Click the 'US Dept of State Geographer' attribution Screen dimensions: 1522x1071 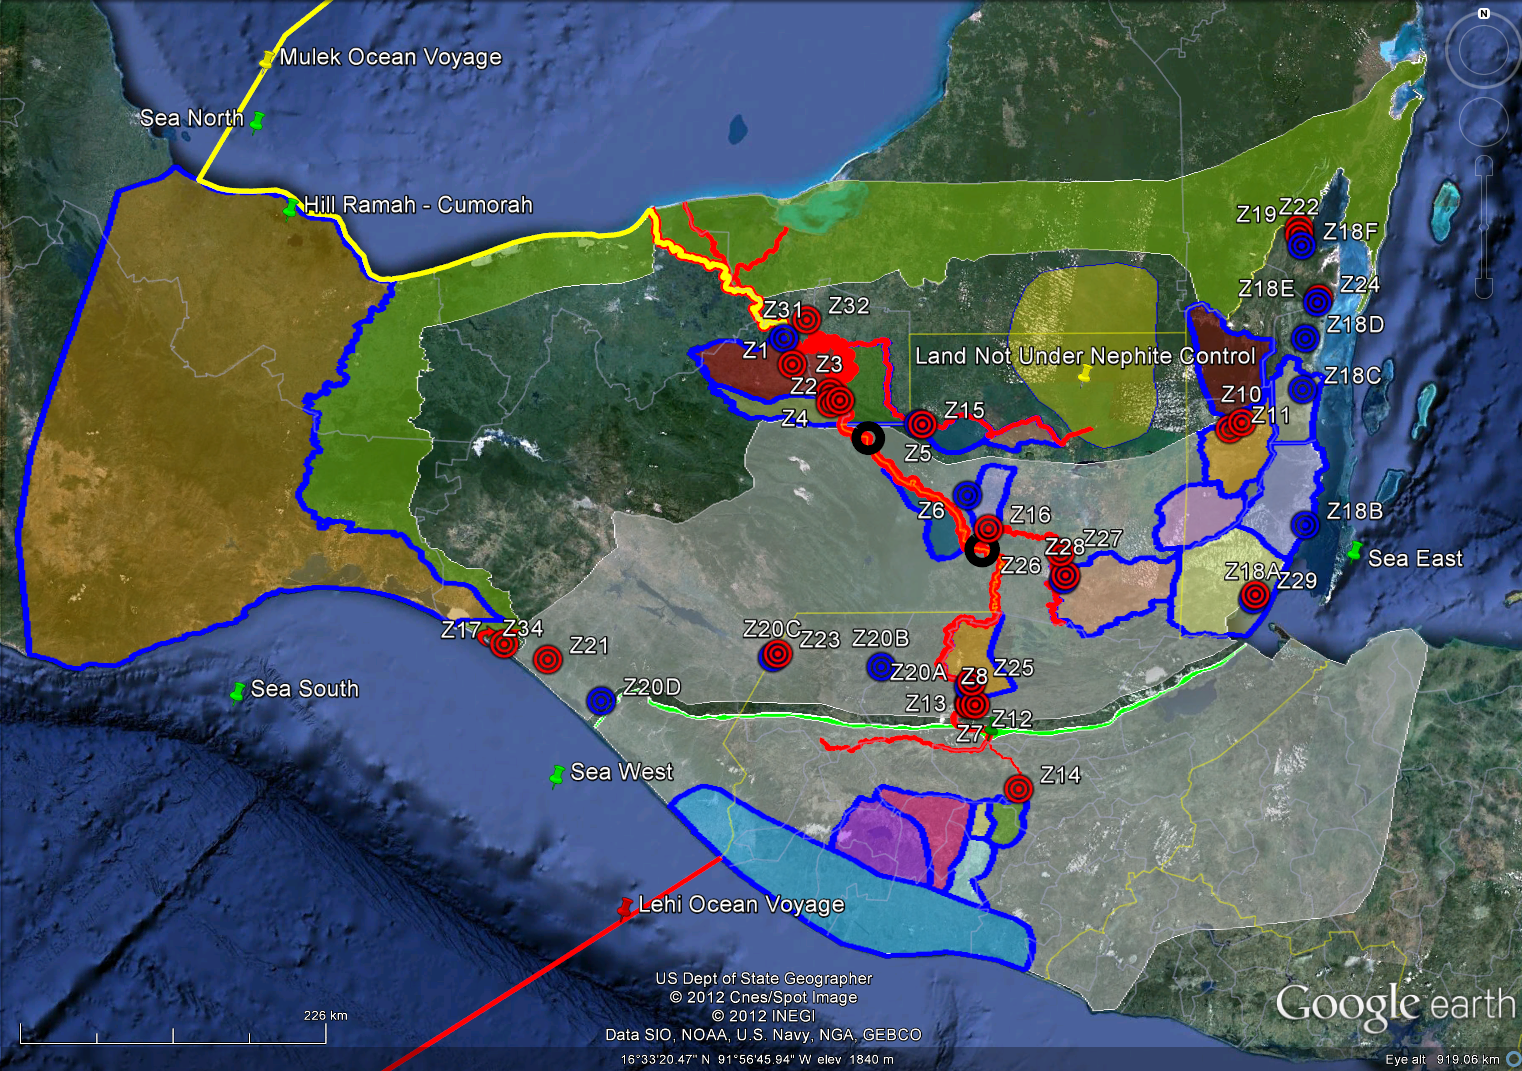click(764, 979)
